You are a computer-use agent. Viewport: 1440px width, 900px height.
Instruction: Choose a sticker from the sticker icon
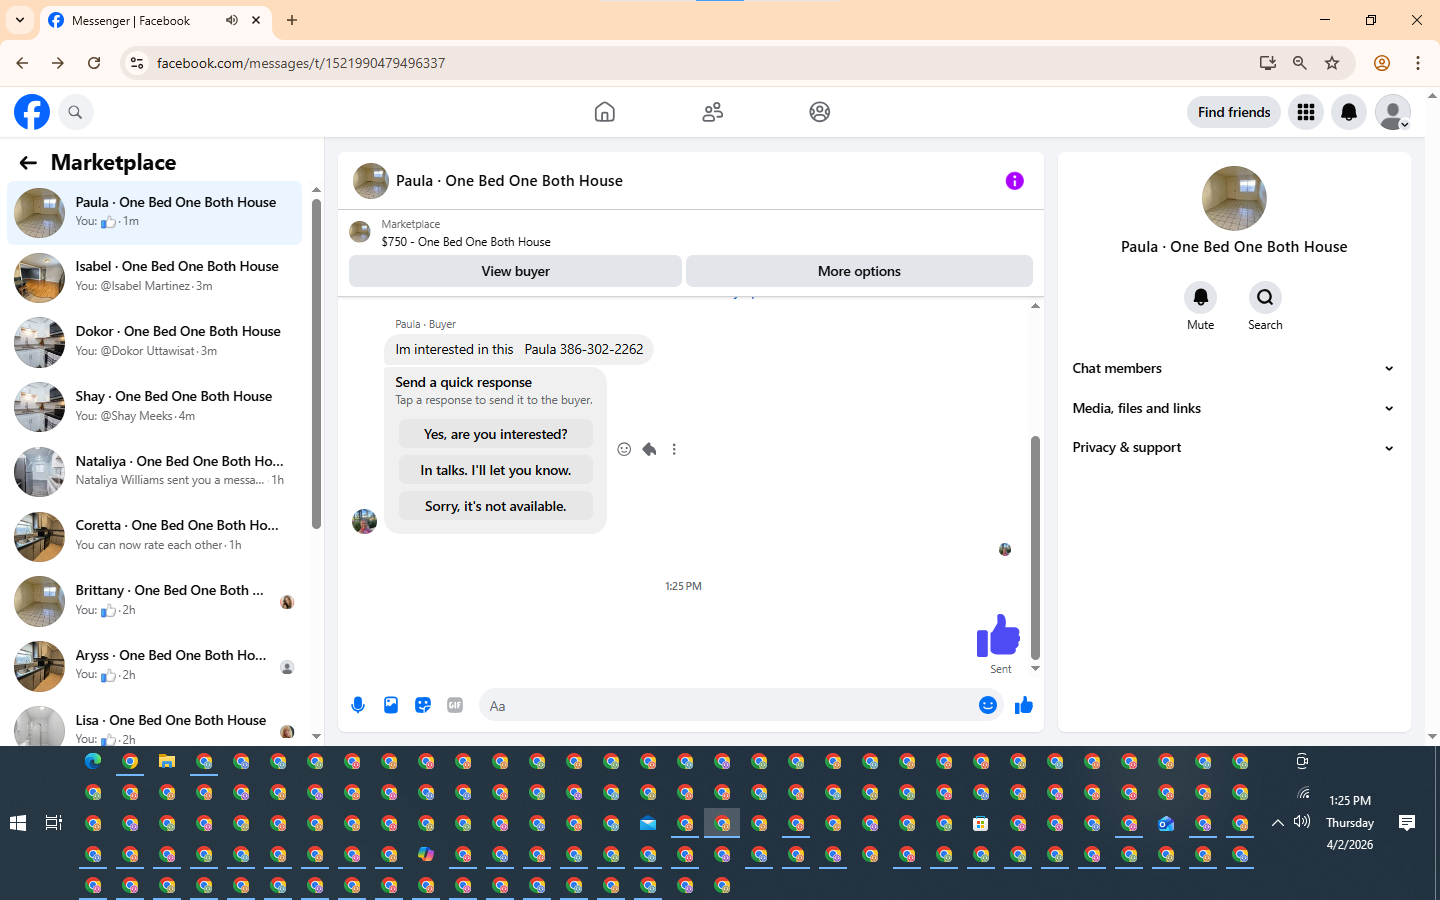423,706
